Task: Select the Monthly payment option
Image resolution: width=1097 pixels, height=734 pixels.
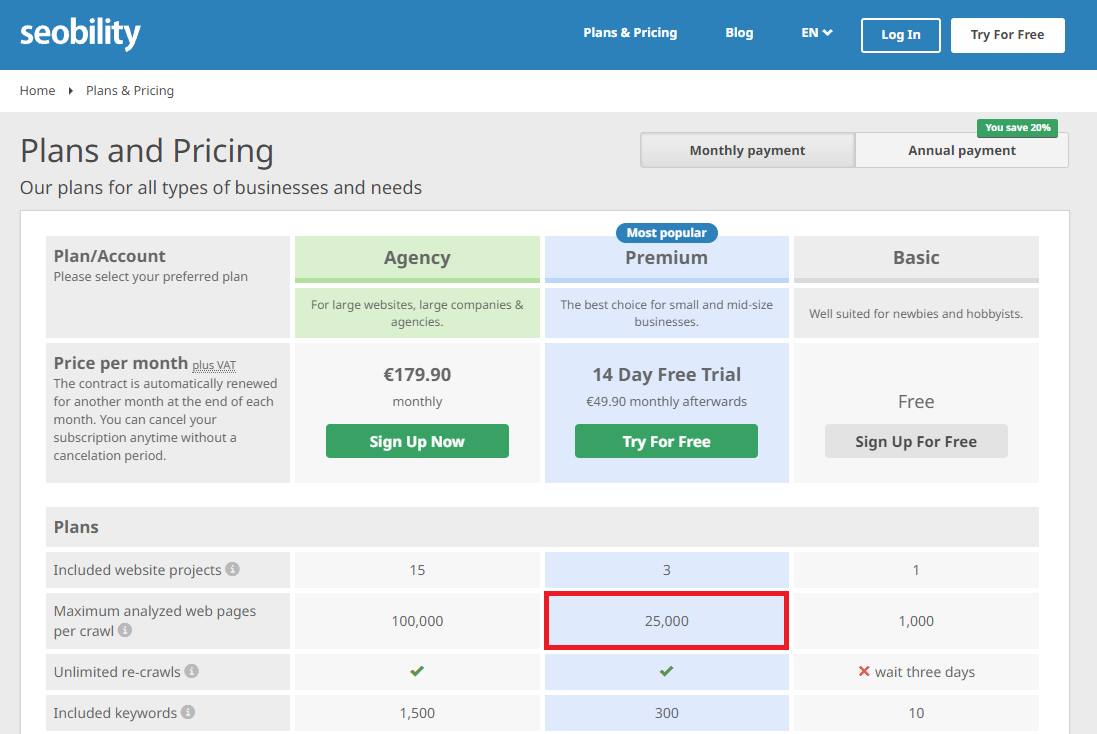Action: [747, 150]
